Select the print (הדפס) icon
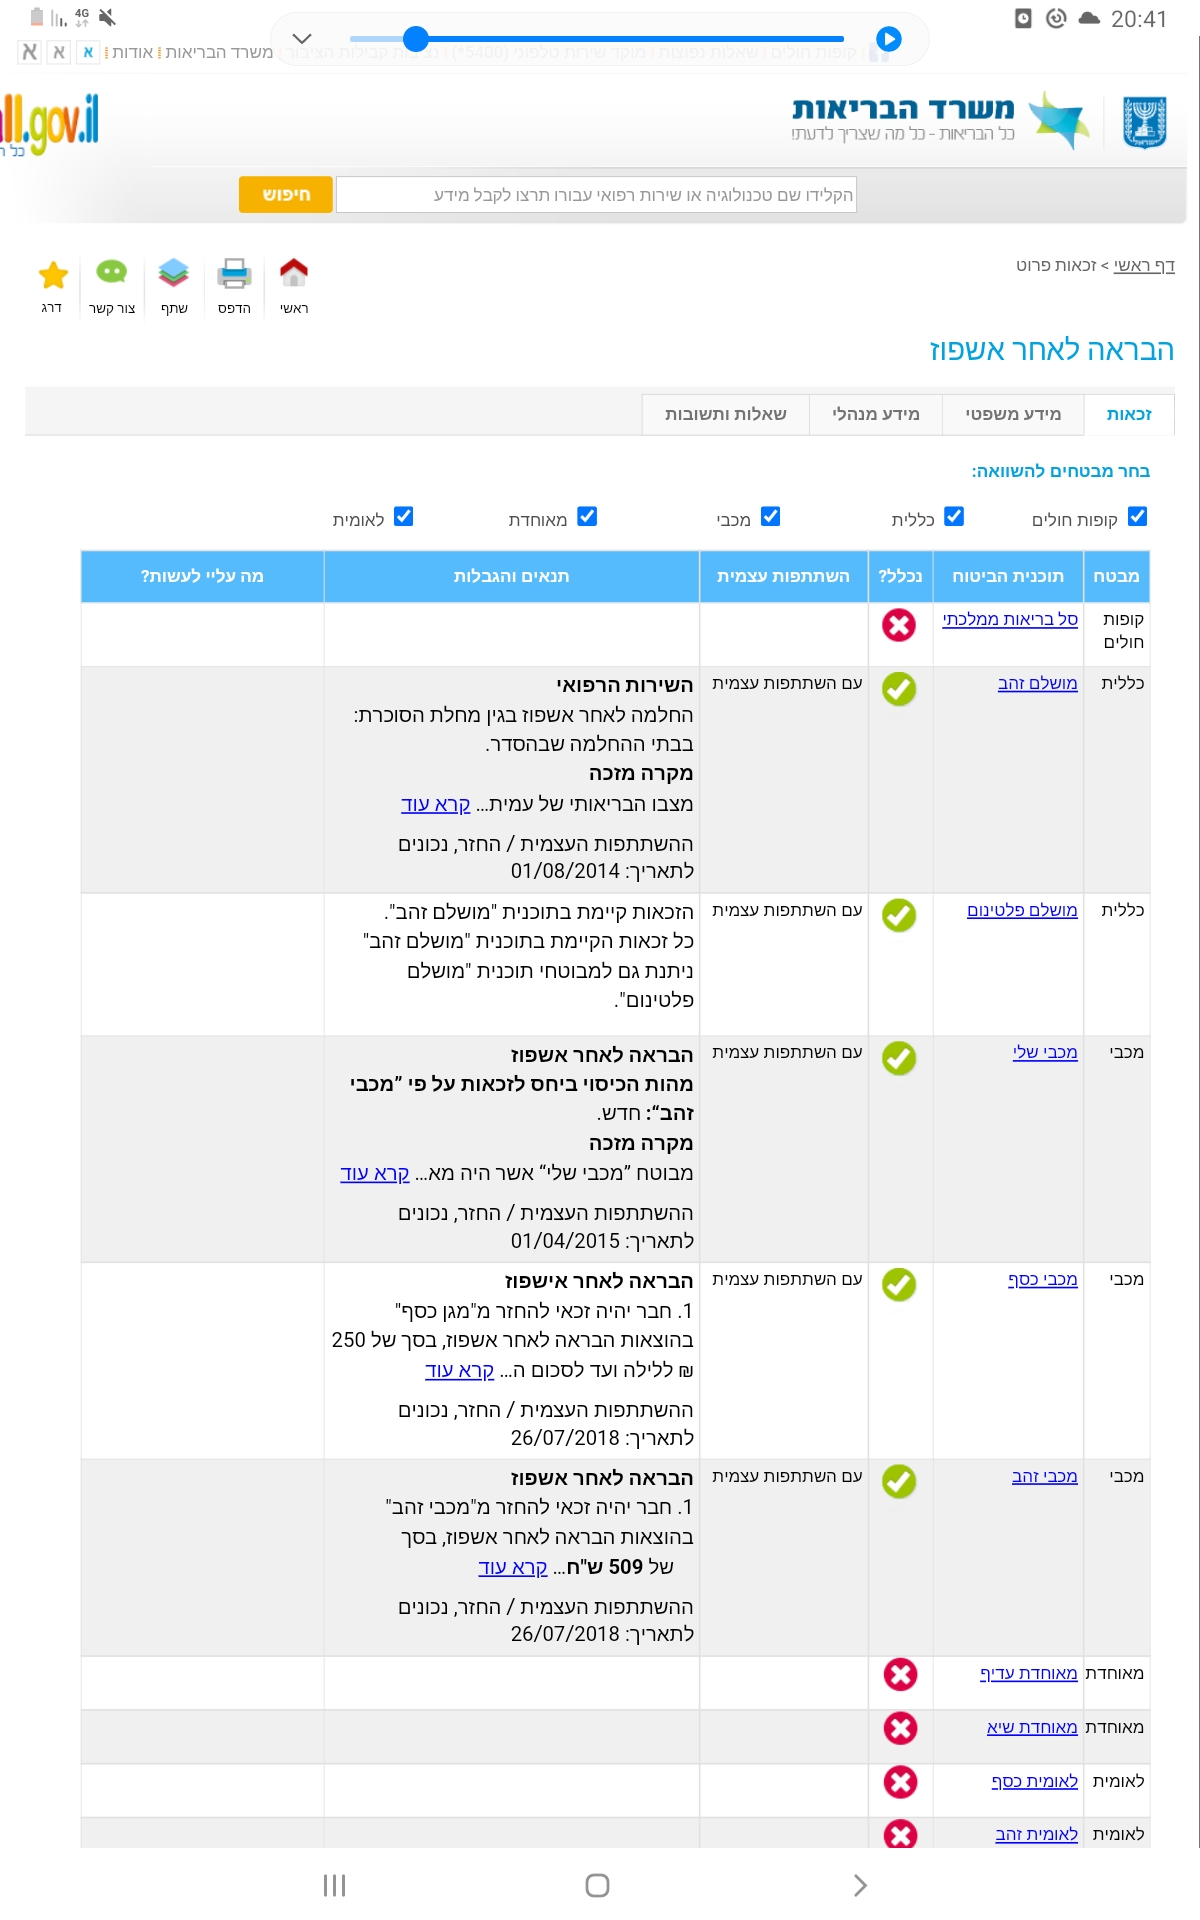Screen dimensions: 1200x1920 tap(234, 272)
